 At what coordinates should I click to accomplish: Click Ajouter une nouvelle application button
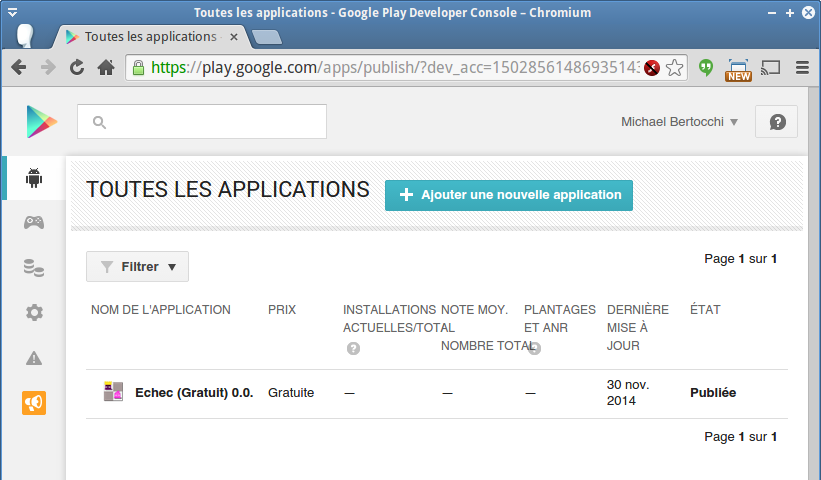(509, 195)
